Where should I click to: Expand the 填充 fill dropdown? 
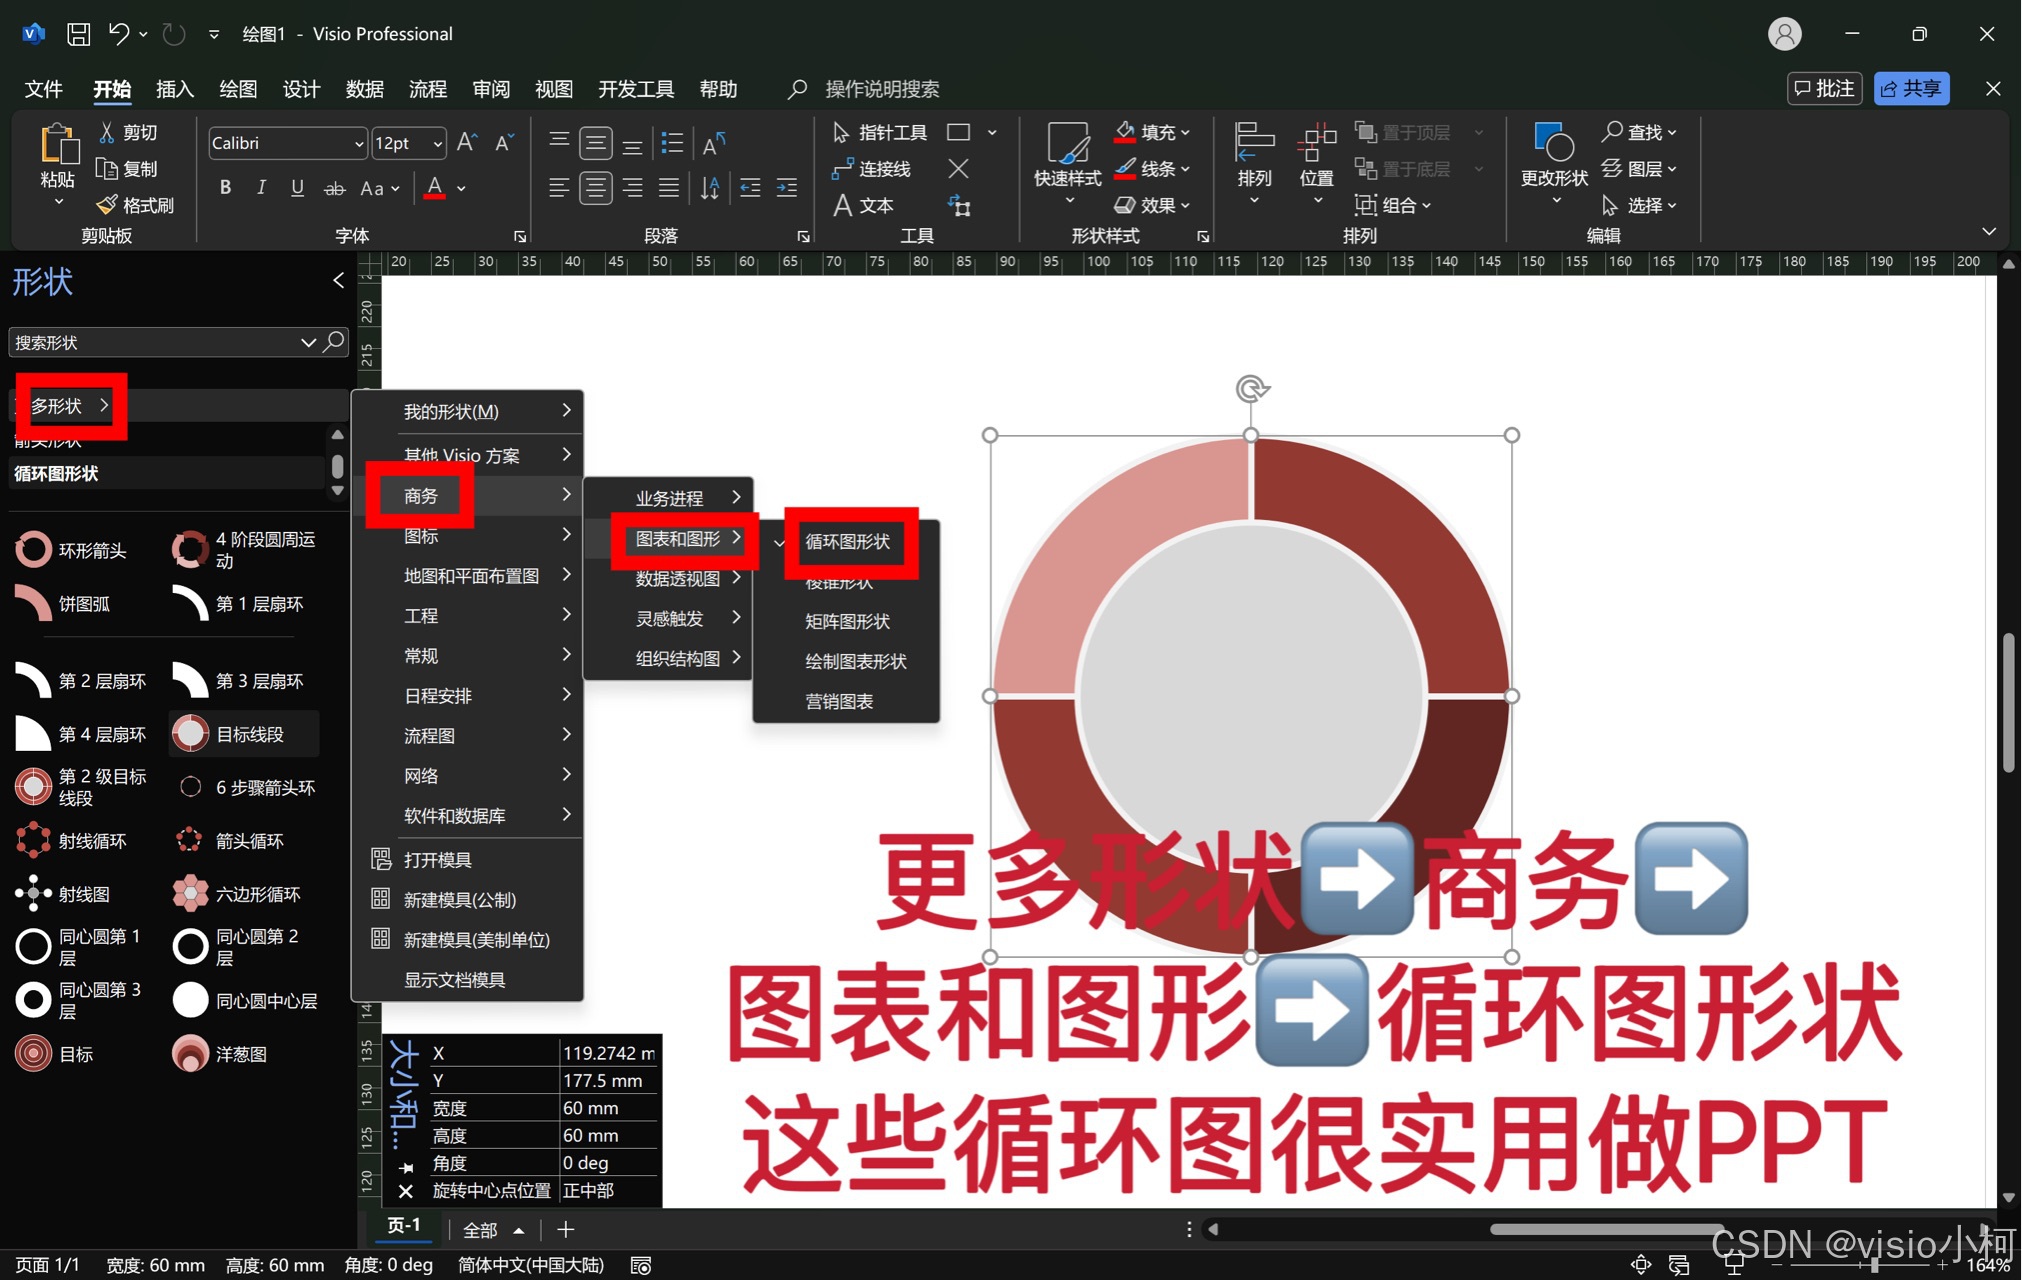(1186, 132)
